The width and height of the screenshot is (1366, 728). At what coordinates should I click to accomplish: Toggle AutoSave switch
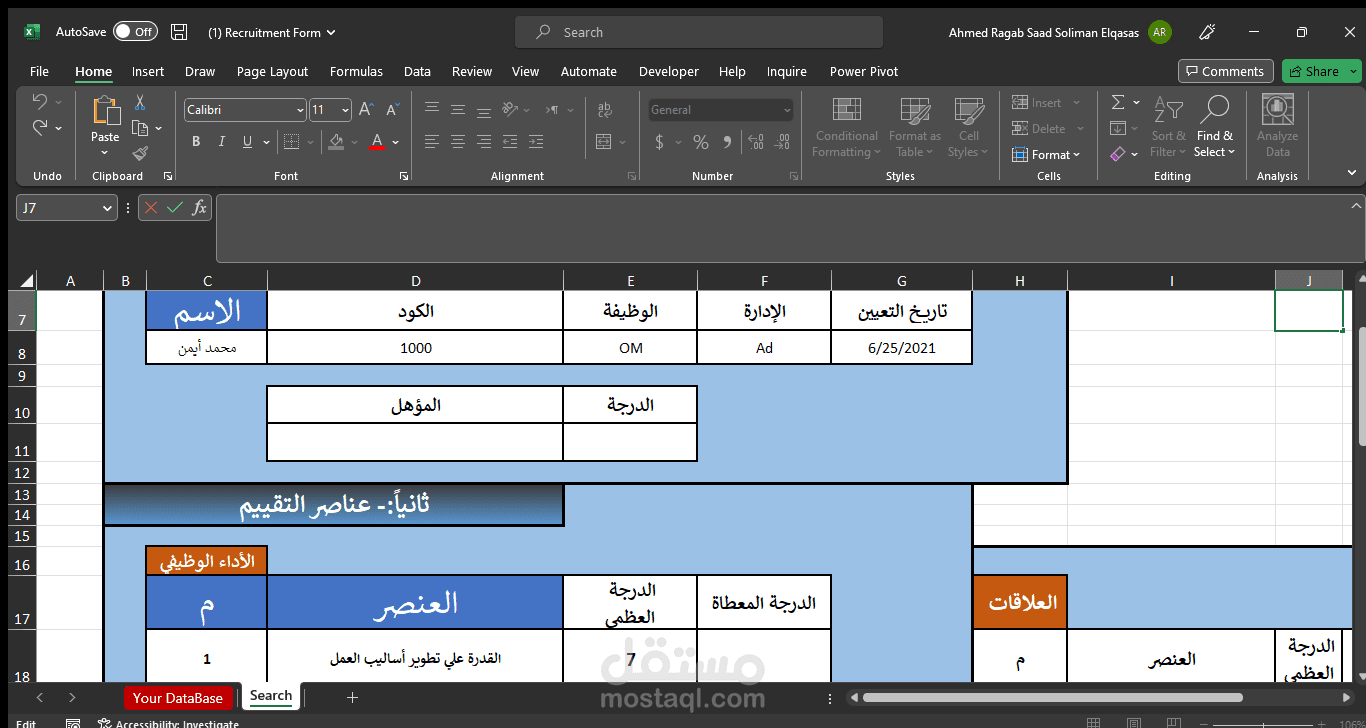(135, 32)
